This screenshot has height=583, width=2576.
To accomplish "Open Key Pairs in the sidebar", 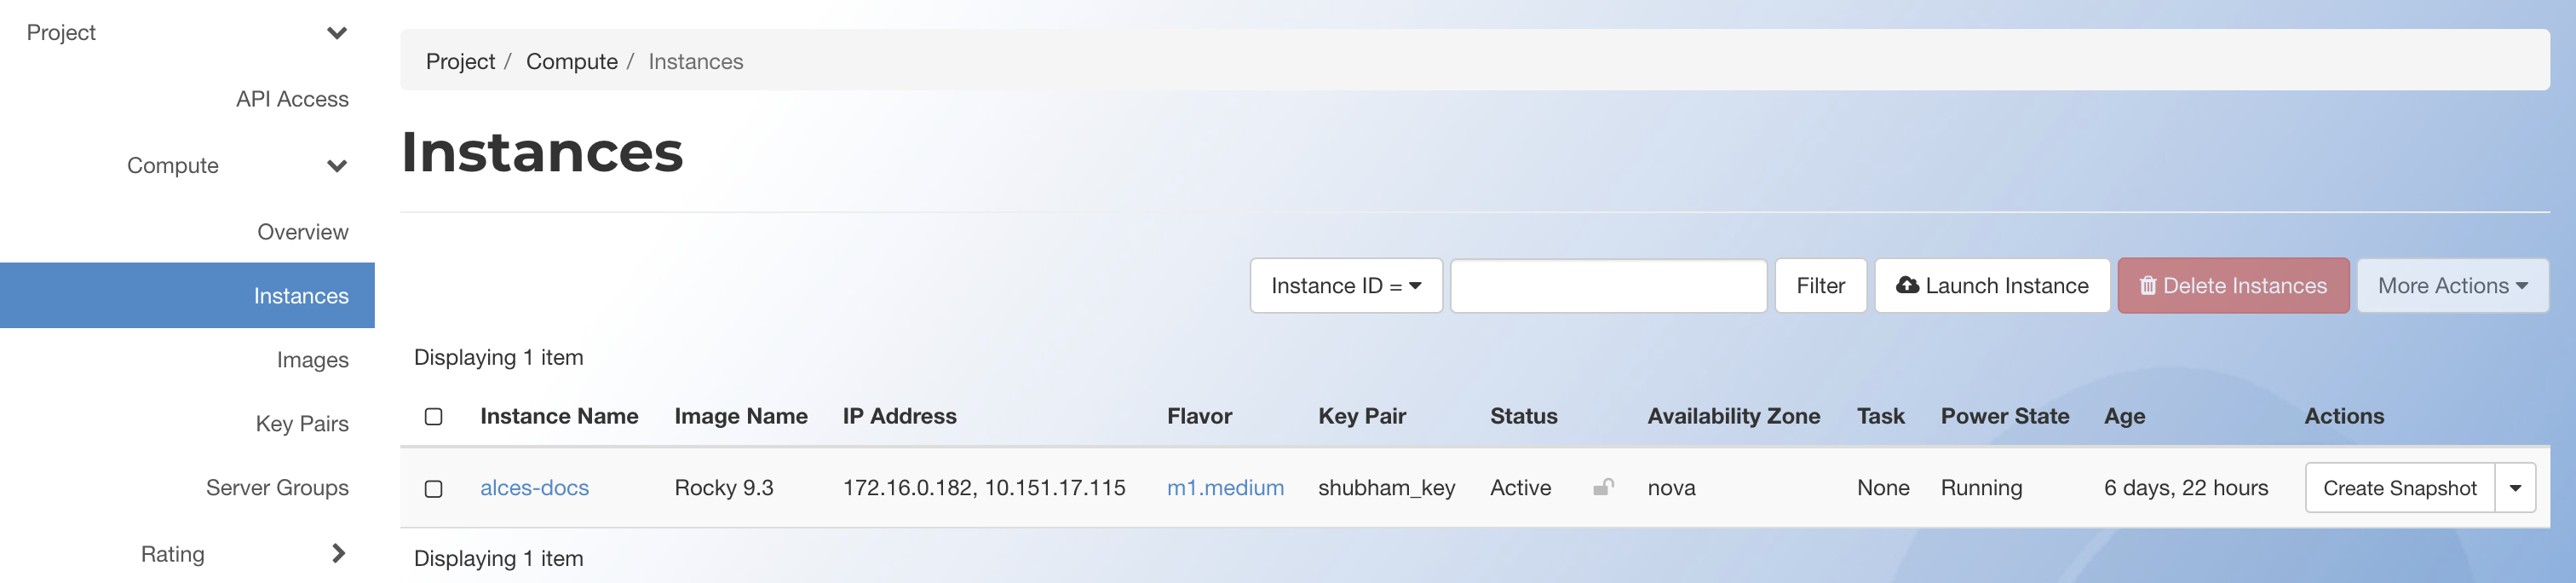I will click(x=302, y=424).
